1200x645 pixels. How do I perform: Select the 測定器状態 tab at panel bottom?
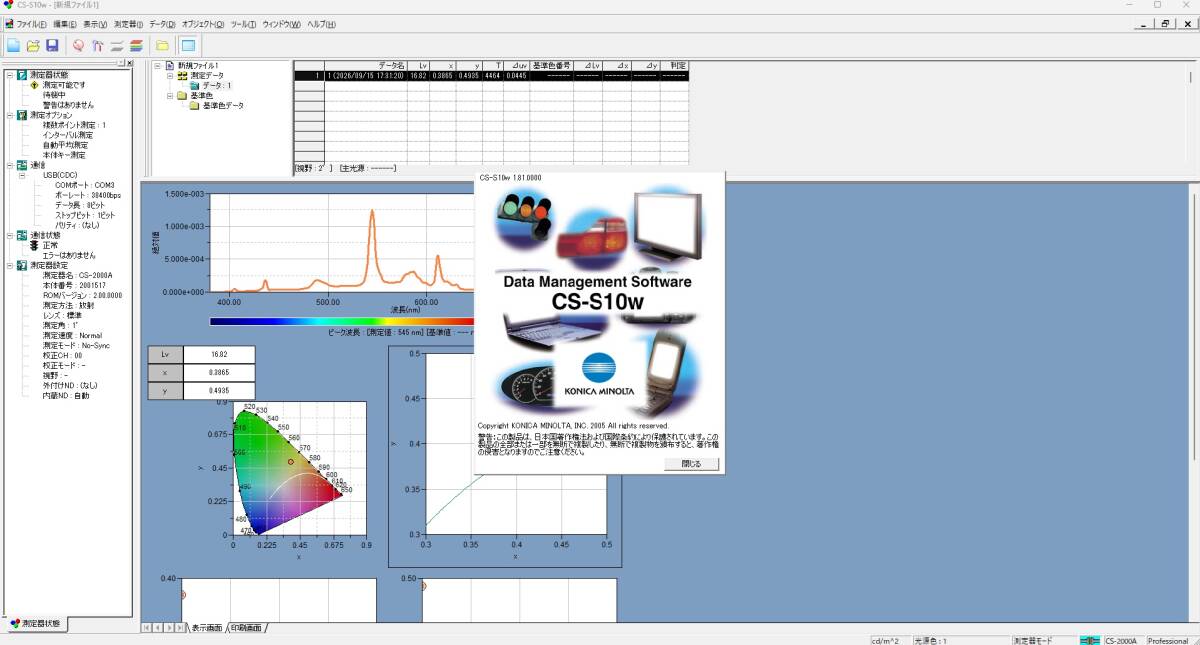[x=35, y=624]
